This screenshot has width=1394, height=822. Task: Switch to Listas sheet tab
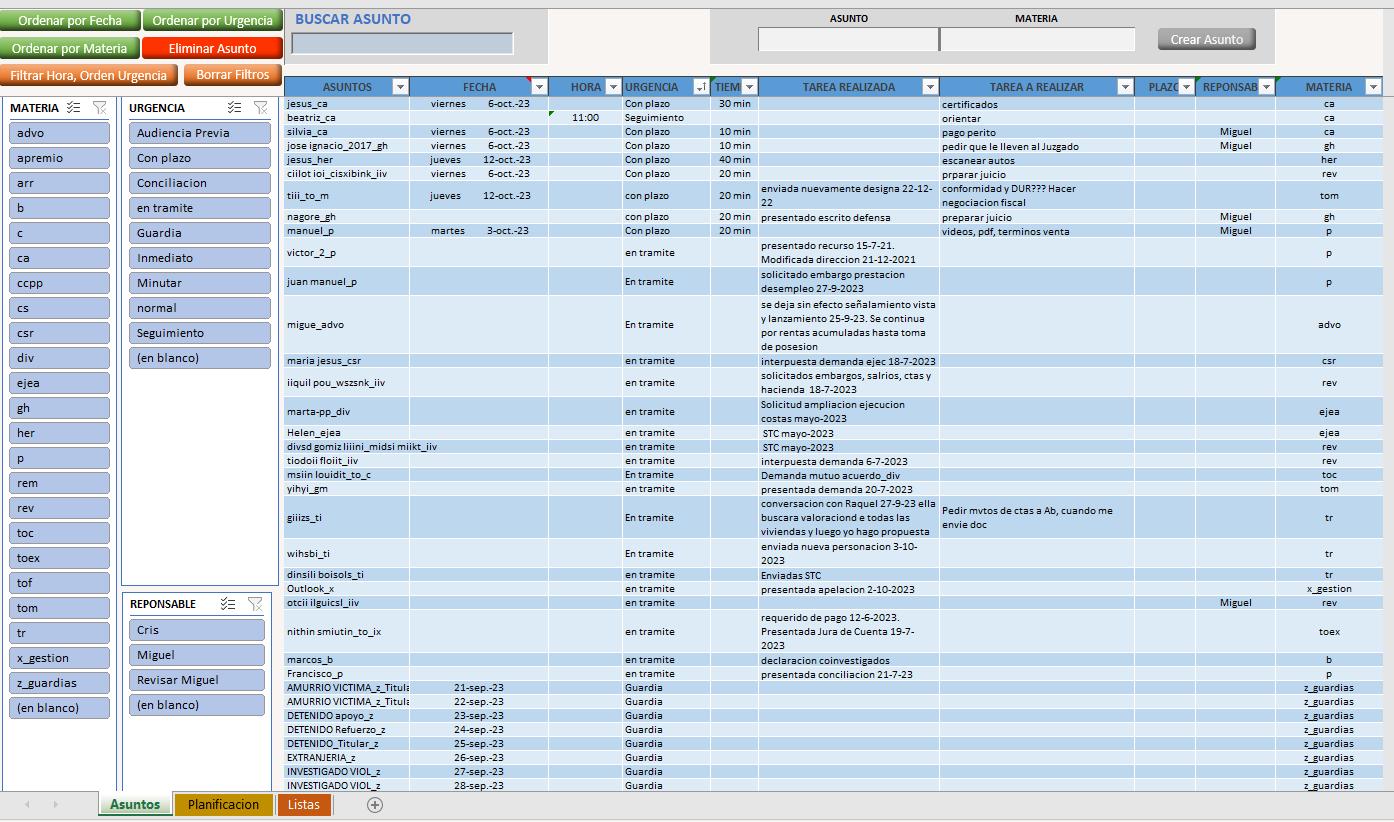click(304, 805)
